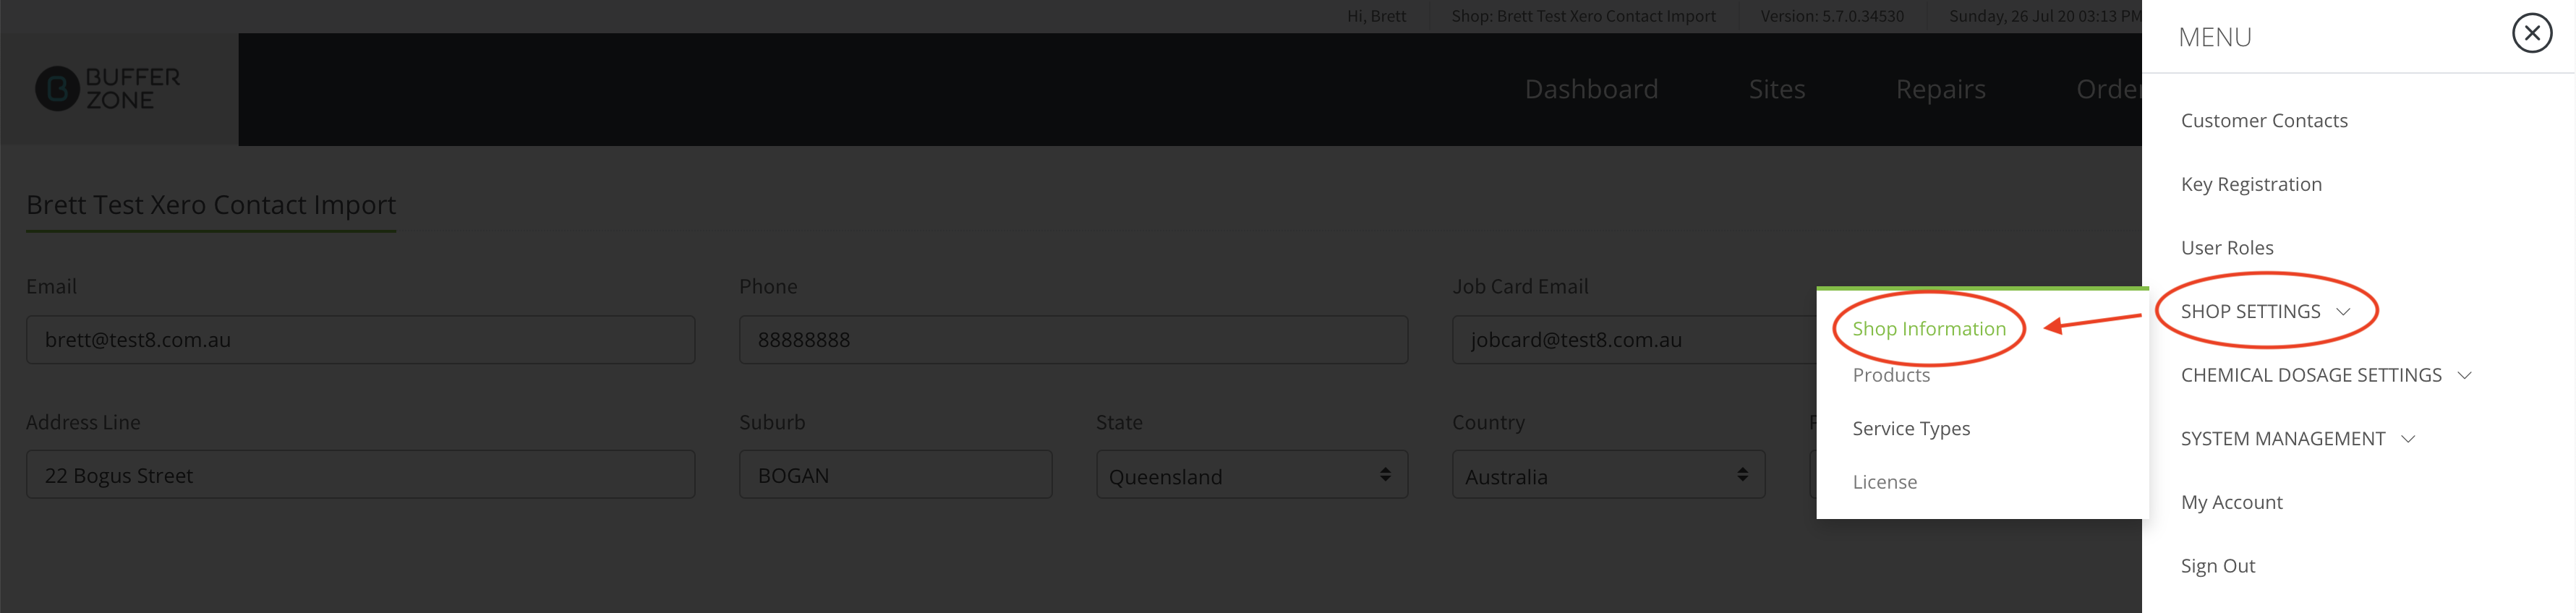Select User Roles in the menu
Image resolution: width=2576 pixels, height=613 pixels.
(x=2226, y=247)
